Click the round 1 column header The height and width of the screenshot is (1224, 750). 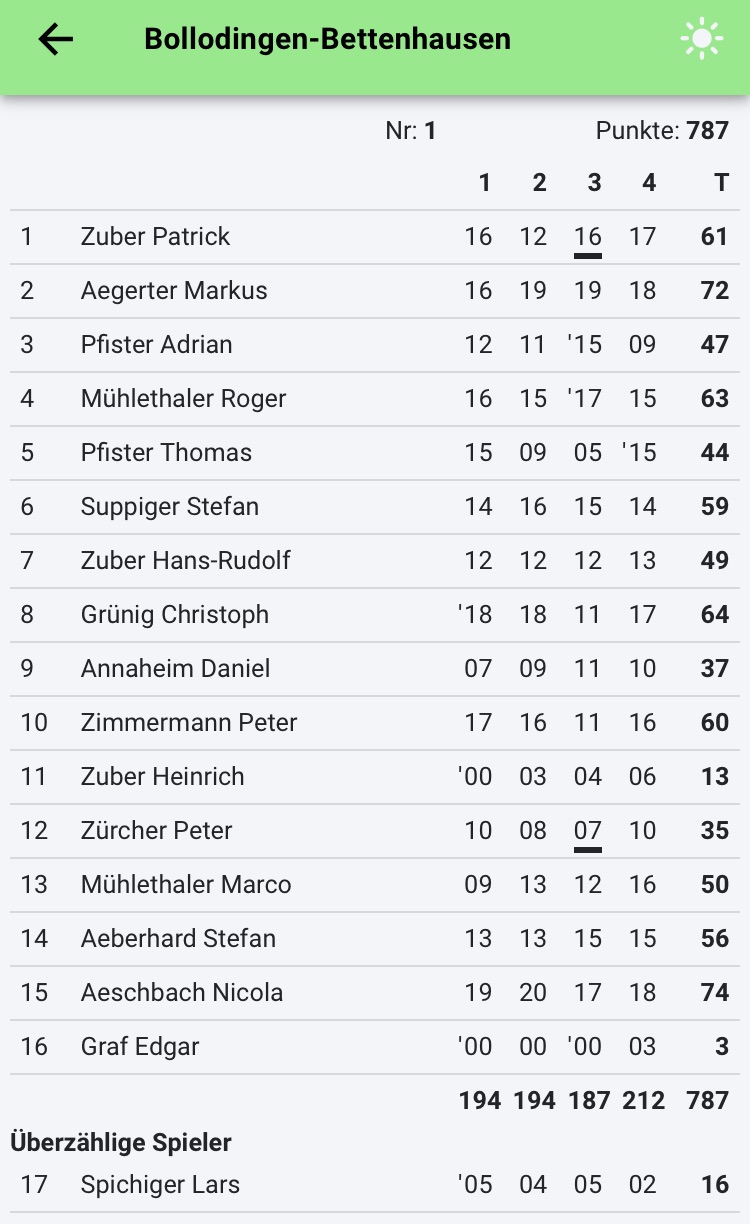(x=485, y=182)
